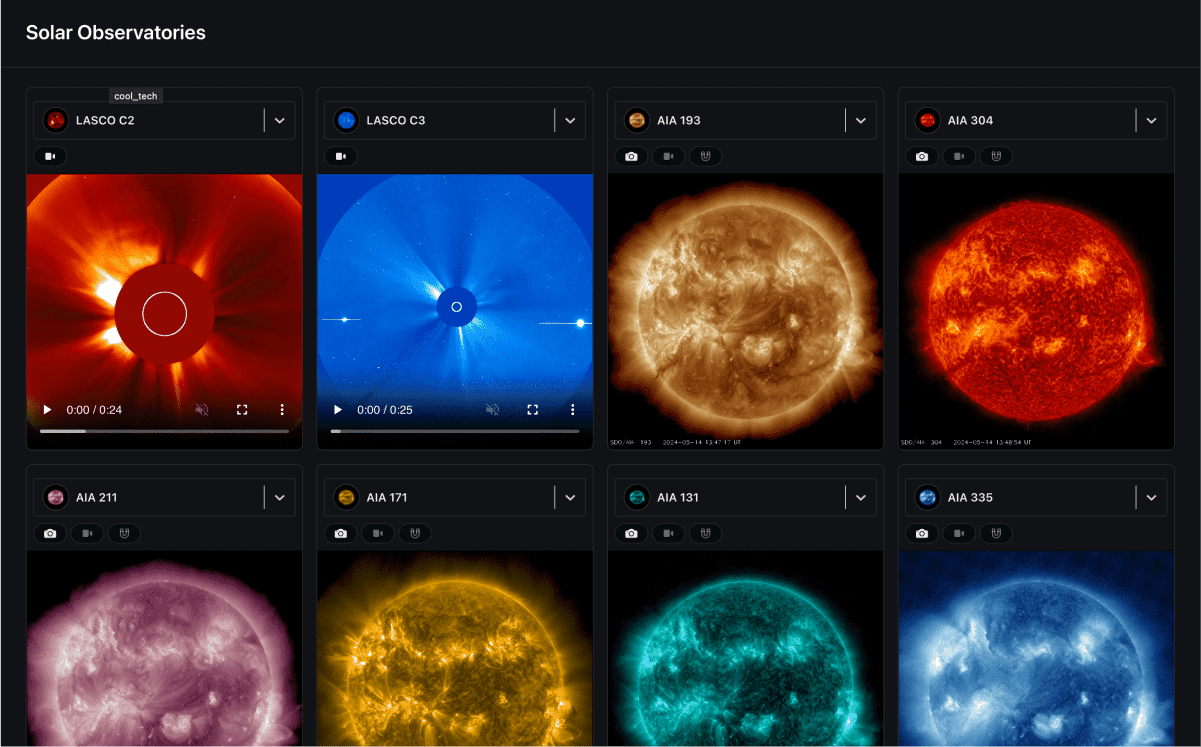Expand the LASCO C3 selector chevron
The image size is (1201, 747).
tap(570, 119)
